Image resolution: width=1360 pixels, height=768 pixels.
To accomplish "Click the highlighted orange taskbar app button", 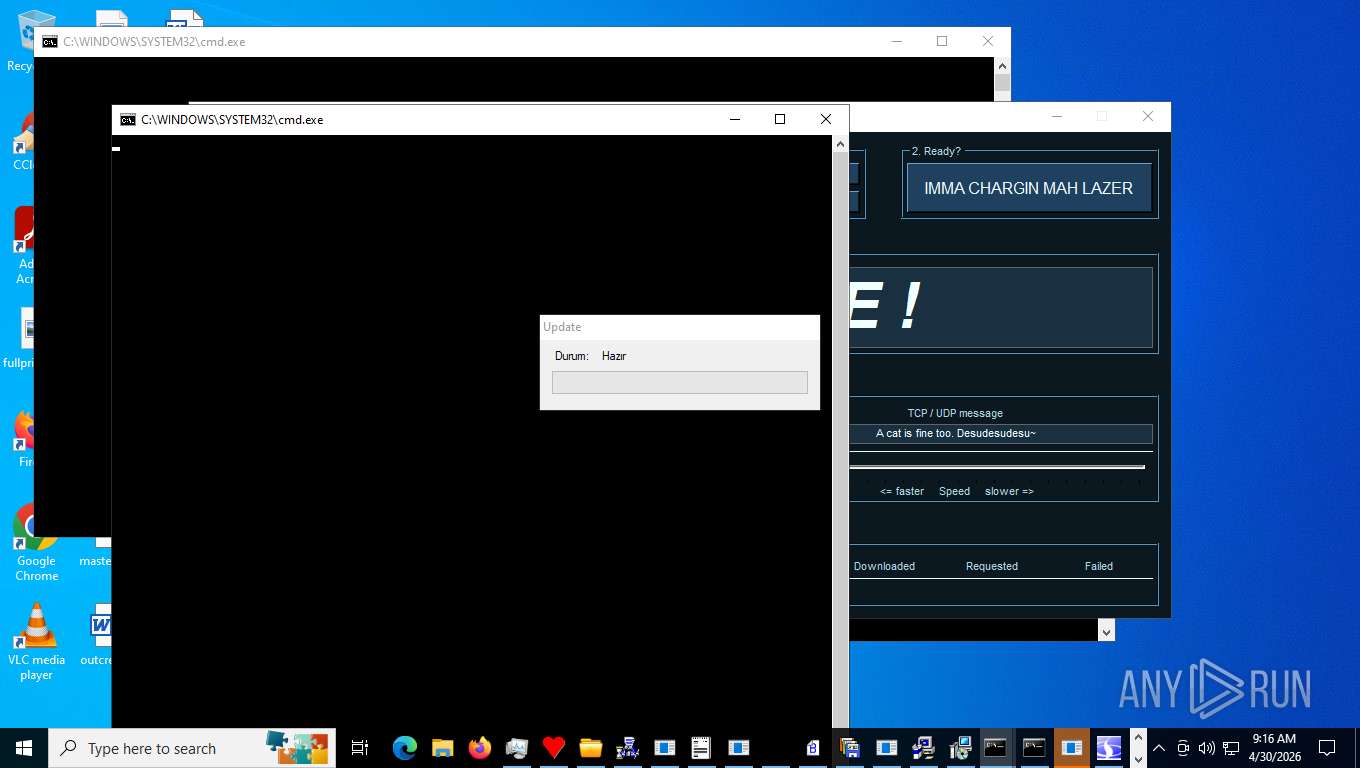I will pos(1072,748).
